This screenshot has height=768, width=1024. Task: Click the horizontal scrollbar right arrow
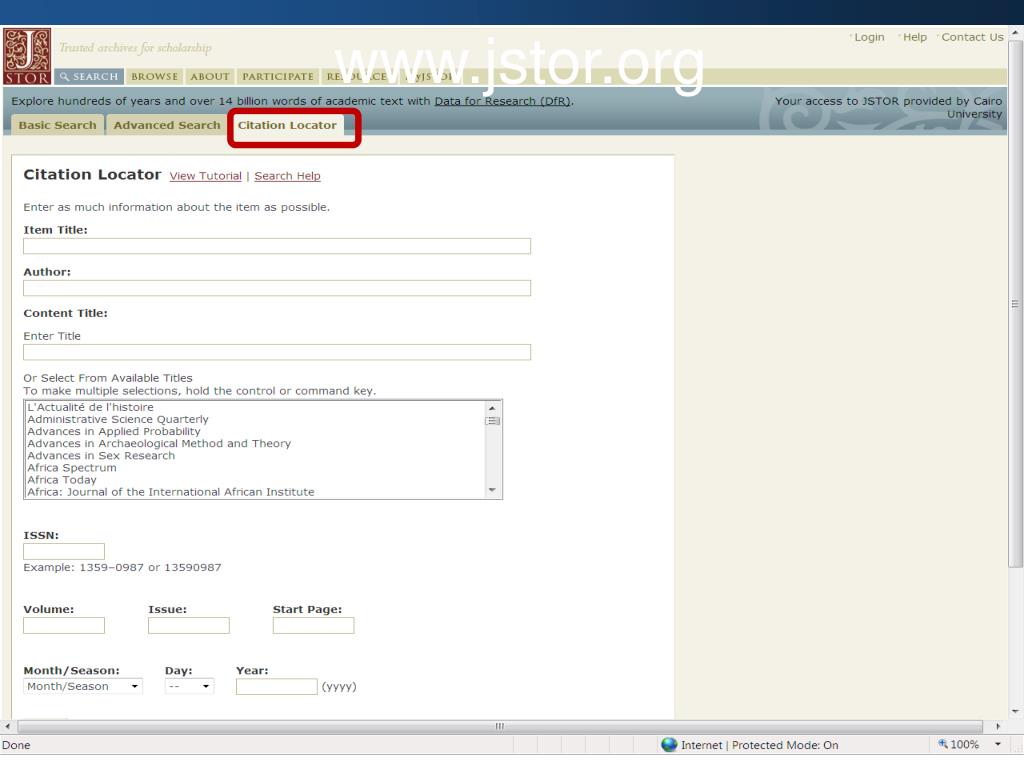997,726
